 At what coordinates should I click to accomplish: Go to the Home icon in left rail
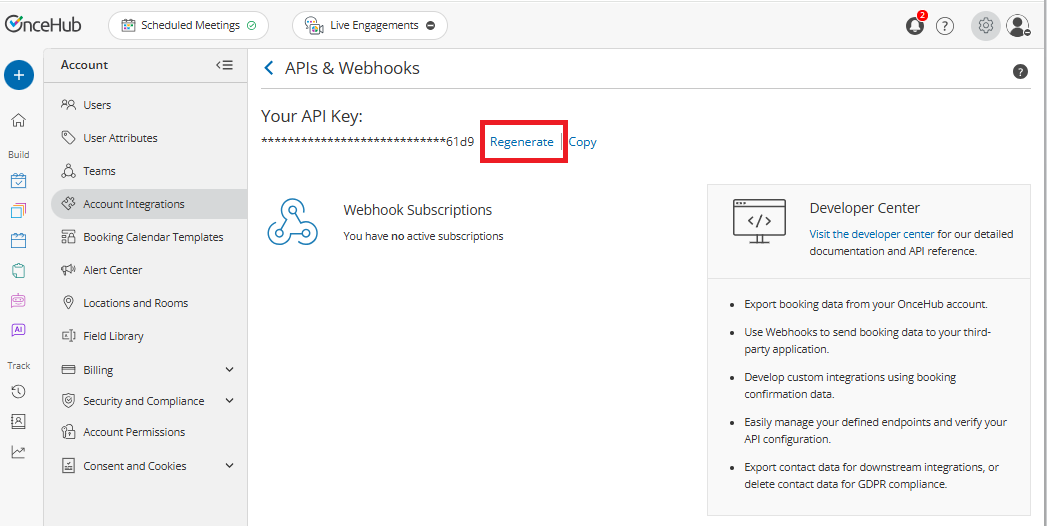tap(19, 120)
